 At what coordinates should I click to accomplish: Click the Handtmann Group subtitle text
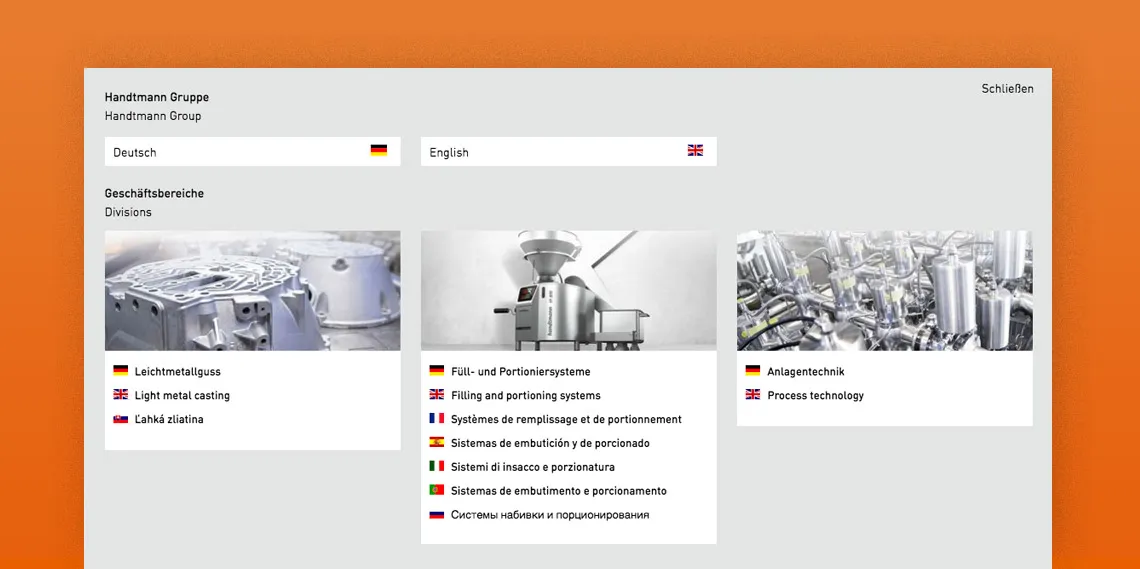click(153, 116)
